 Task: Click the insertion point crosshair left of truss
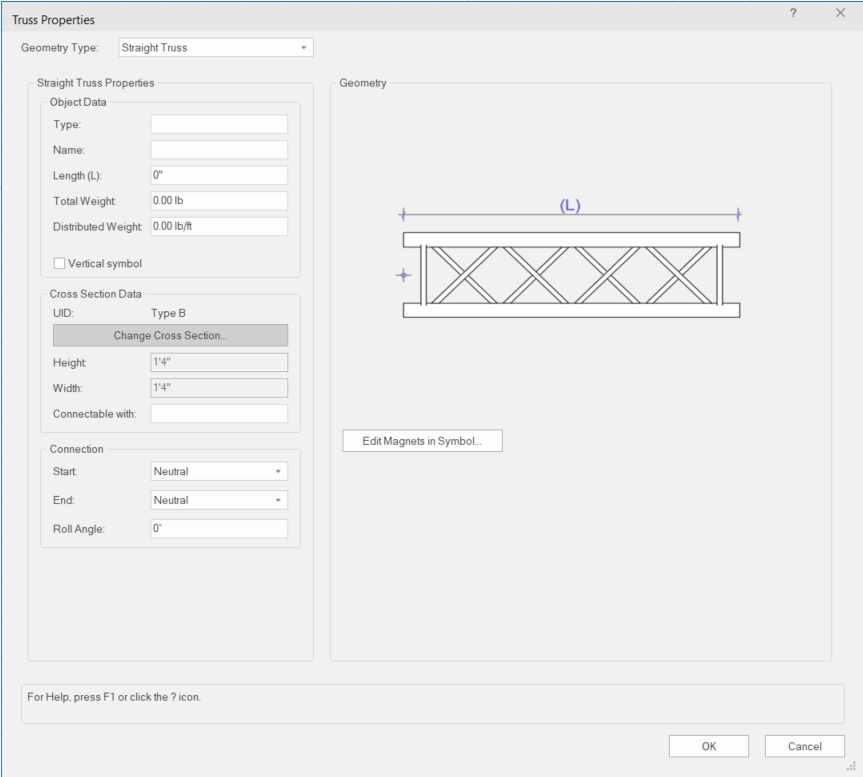(x=403, y=275)
